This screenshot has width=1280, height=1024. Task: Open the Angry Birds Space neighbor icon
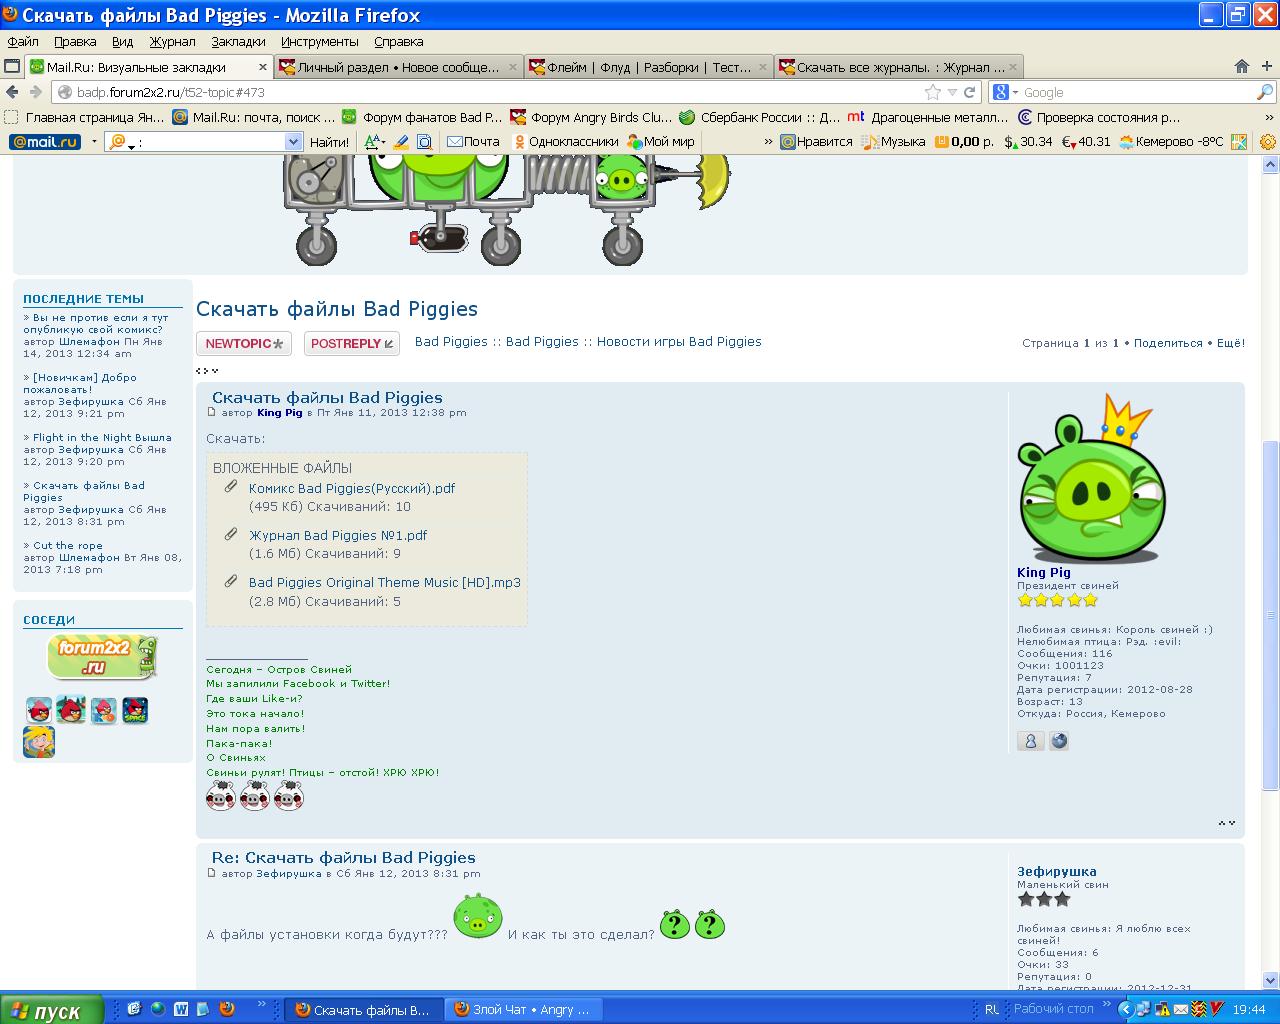(135, 710)
